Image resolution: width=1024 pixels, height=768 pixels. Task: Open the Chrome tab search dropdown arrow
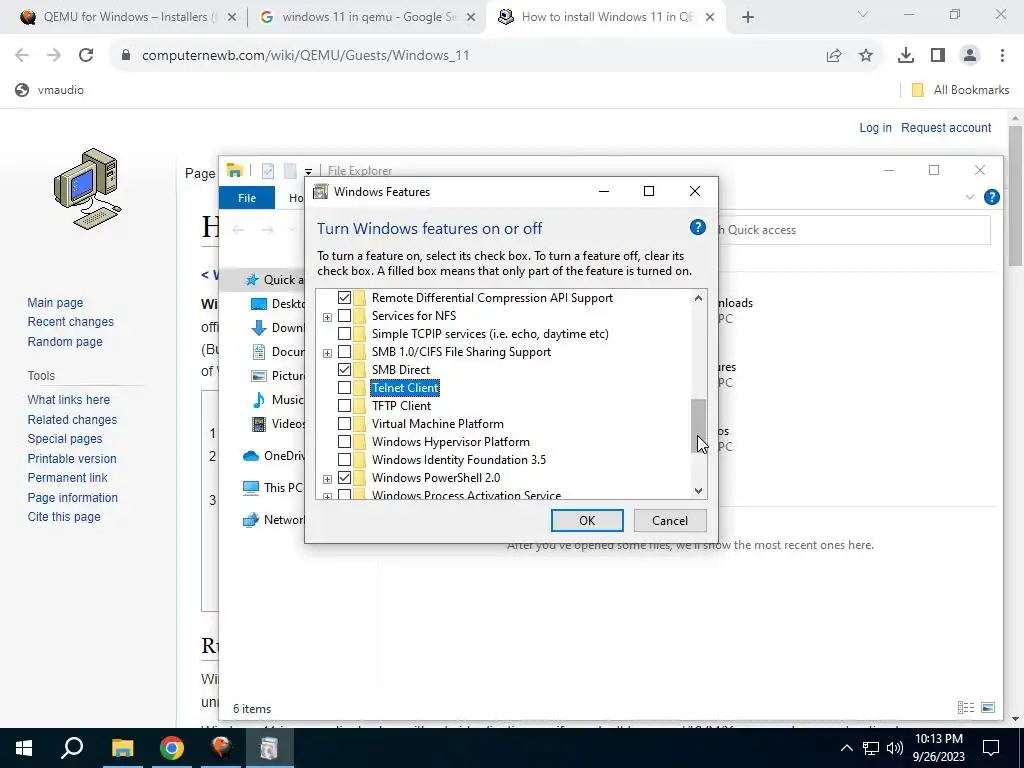(863, 14)
